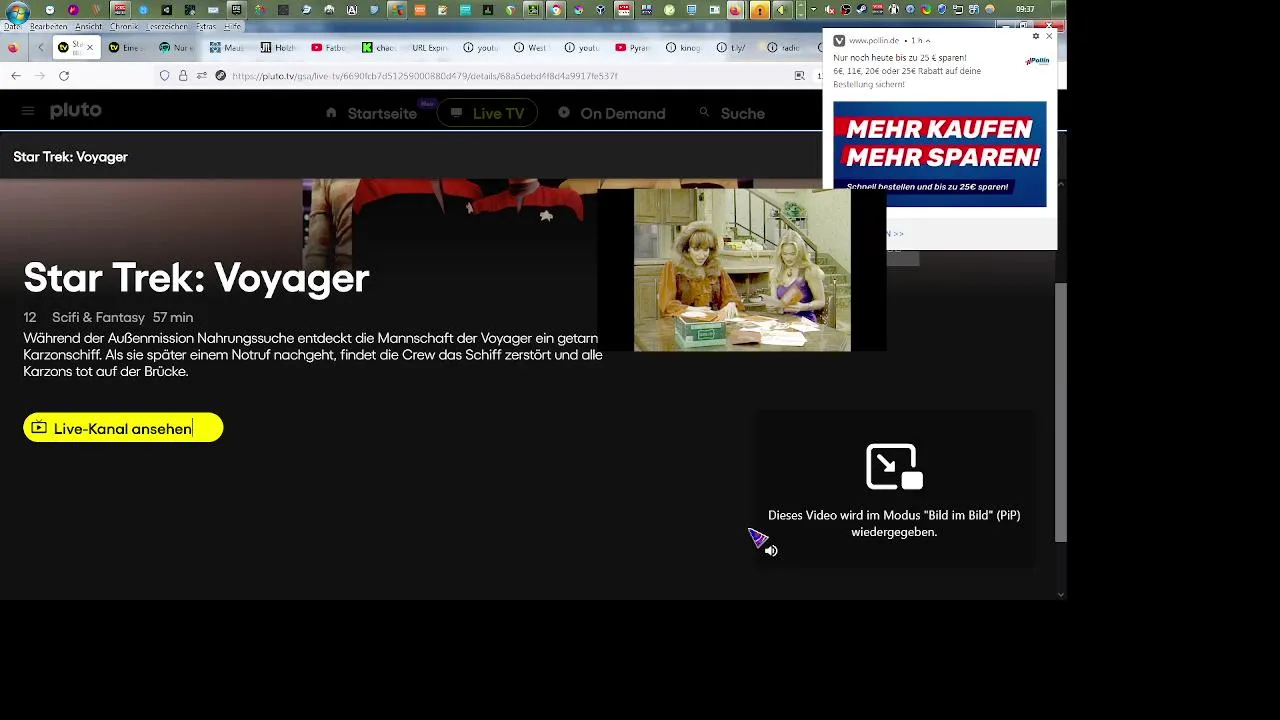Screen dimensions: 1280x720
Task: Switch to the 'kinog' tab
Action: [683, 47]
